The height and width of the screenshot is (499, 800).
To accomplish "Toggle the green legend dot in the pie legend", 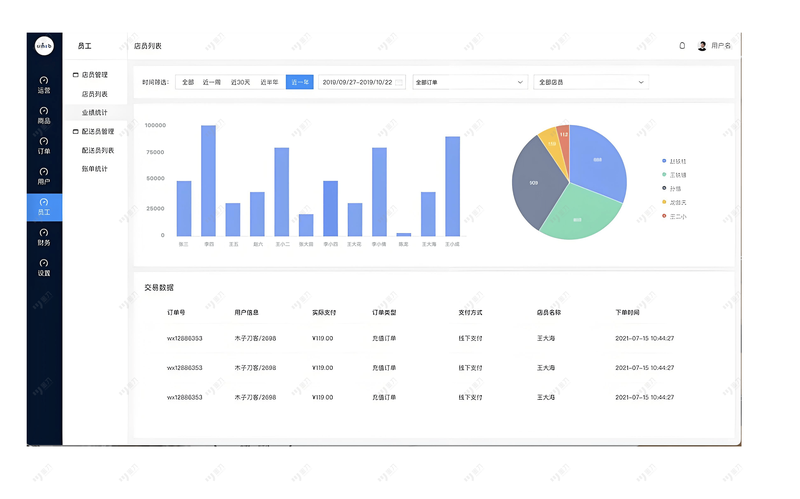I will coord(664,174).
